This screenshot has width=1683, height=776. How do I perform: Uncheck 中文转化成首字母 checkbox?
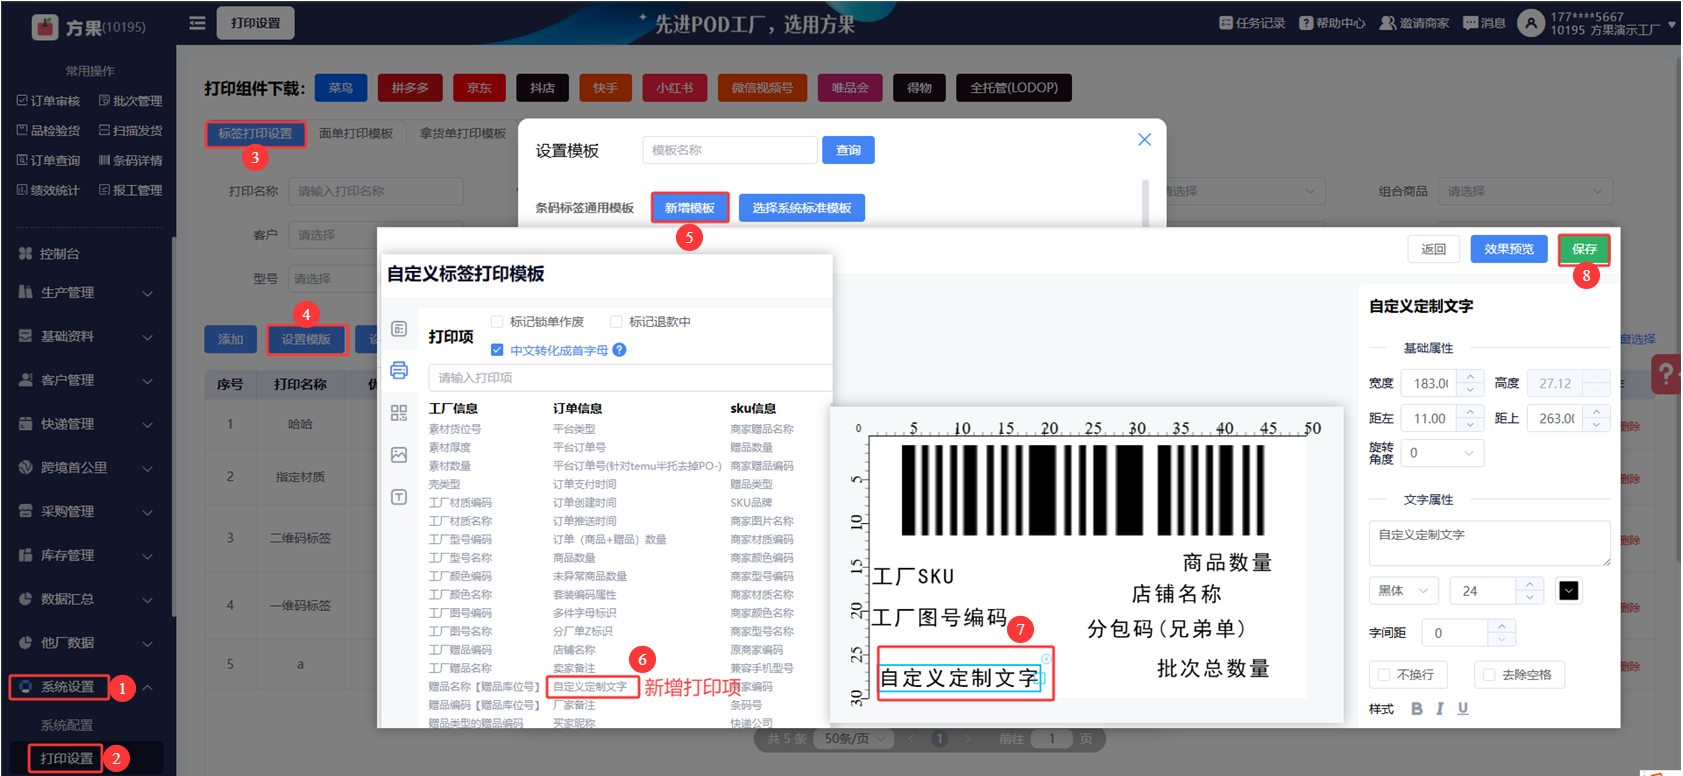coord(497,350)
